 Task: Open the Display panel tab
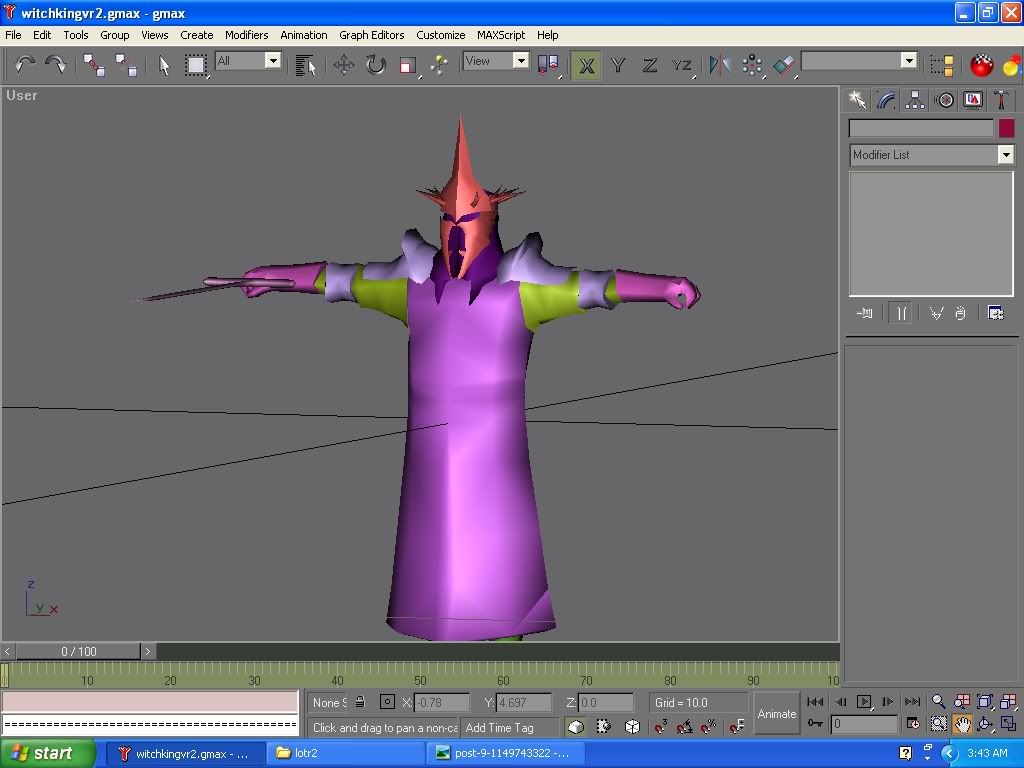(972, 100)
